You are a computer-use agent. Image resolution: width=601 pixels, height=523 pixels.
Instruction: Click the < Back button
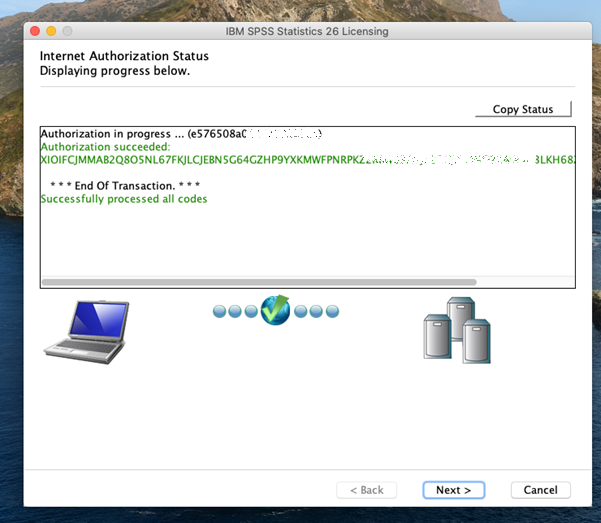tap(366, 490)
